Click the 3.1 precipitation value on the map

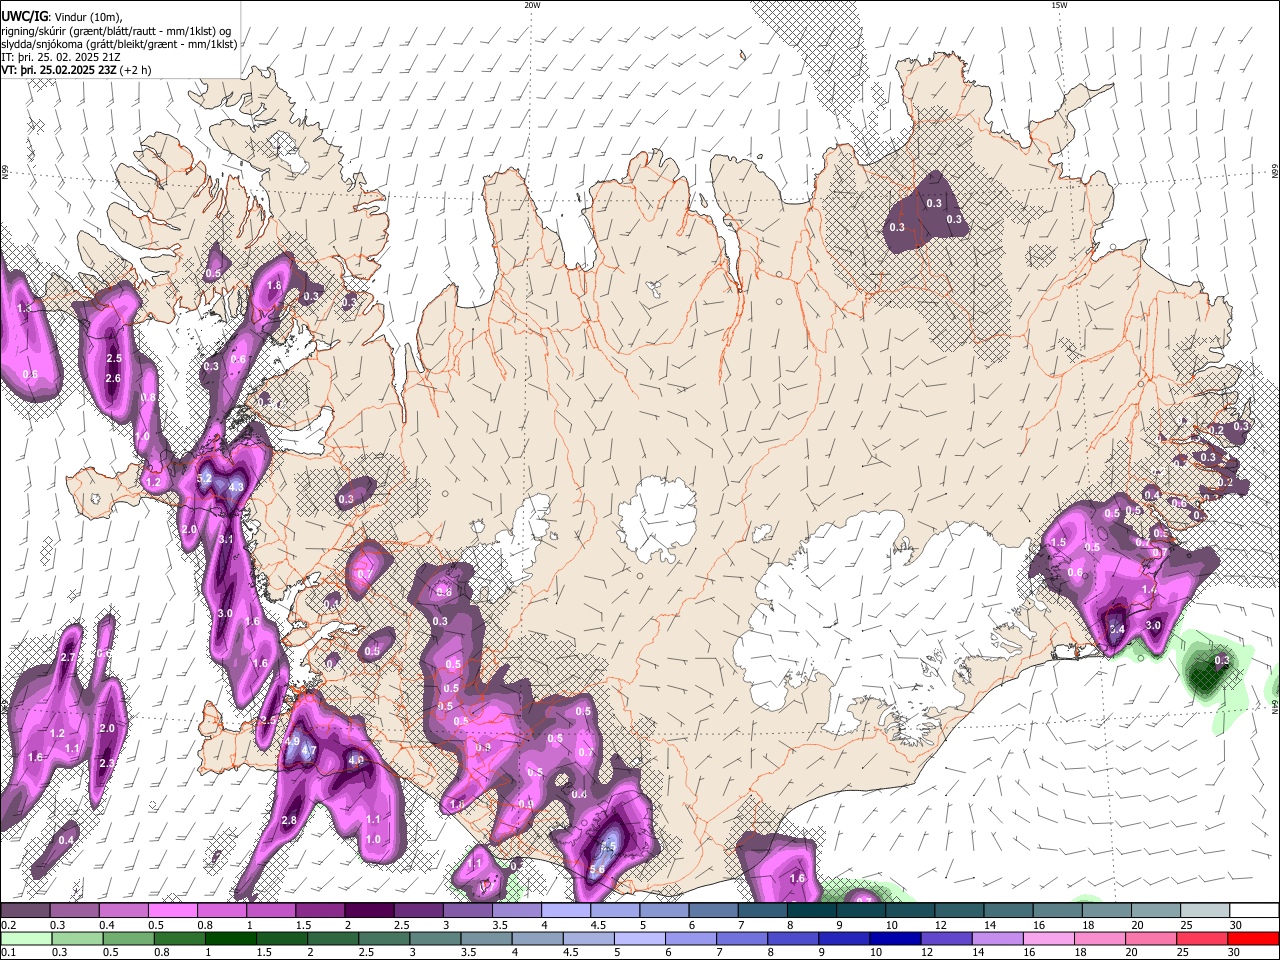pos(226,539)
